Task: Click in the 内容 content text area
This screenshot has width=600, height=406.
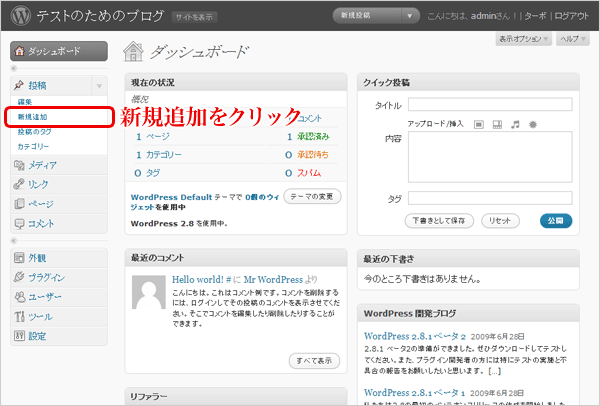Action: coord(490,157)
